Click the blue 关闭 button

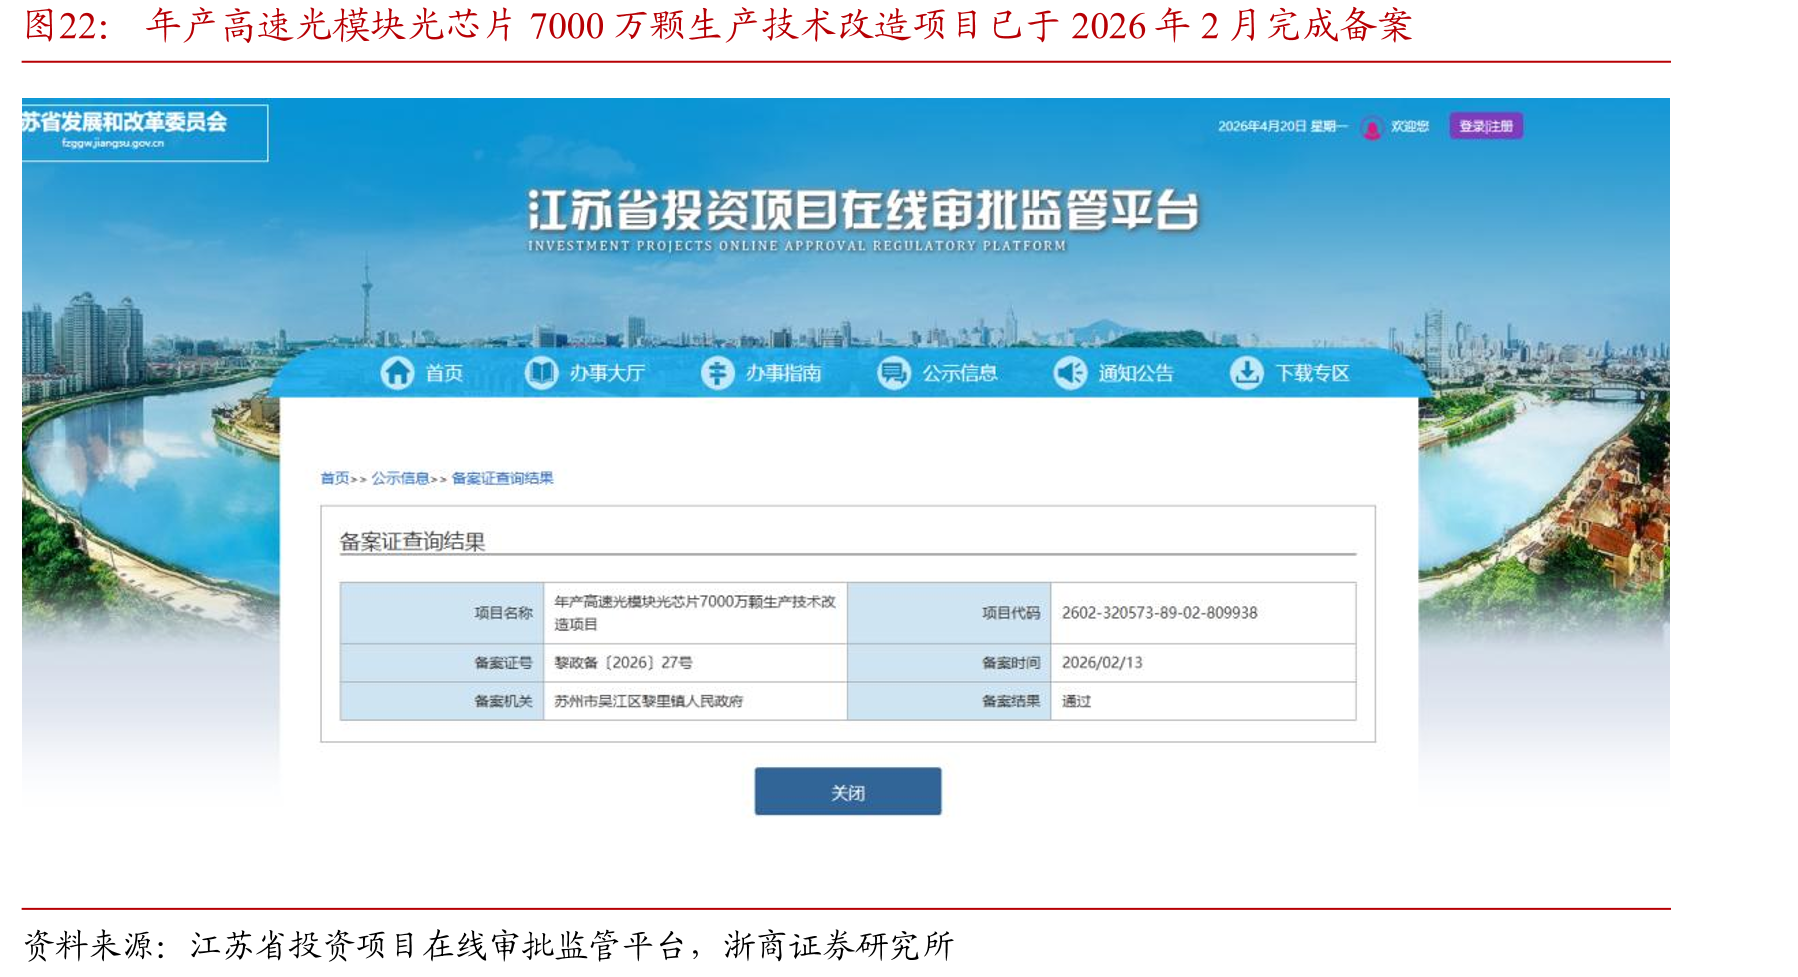[848, 791]
